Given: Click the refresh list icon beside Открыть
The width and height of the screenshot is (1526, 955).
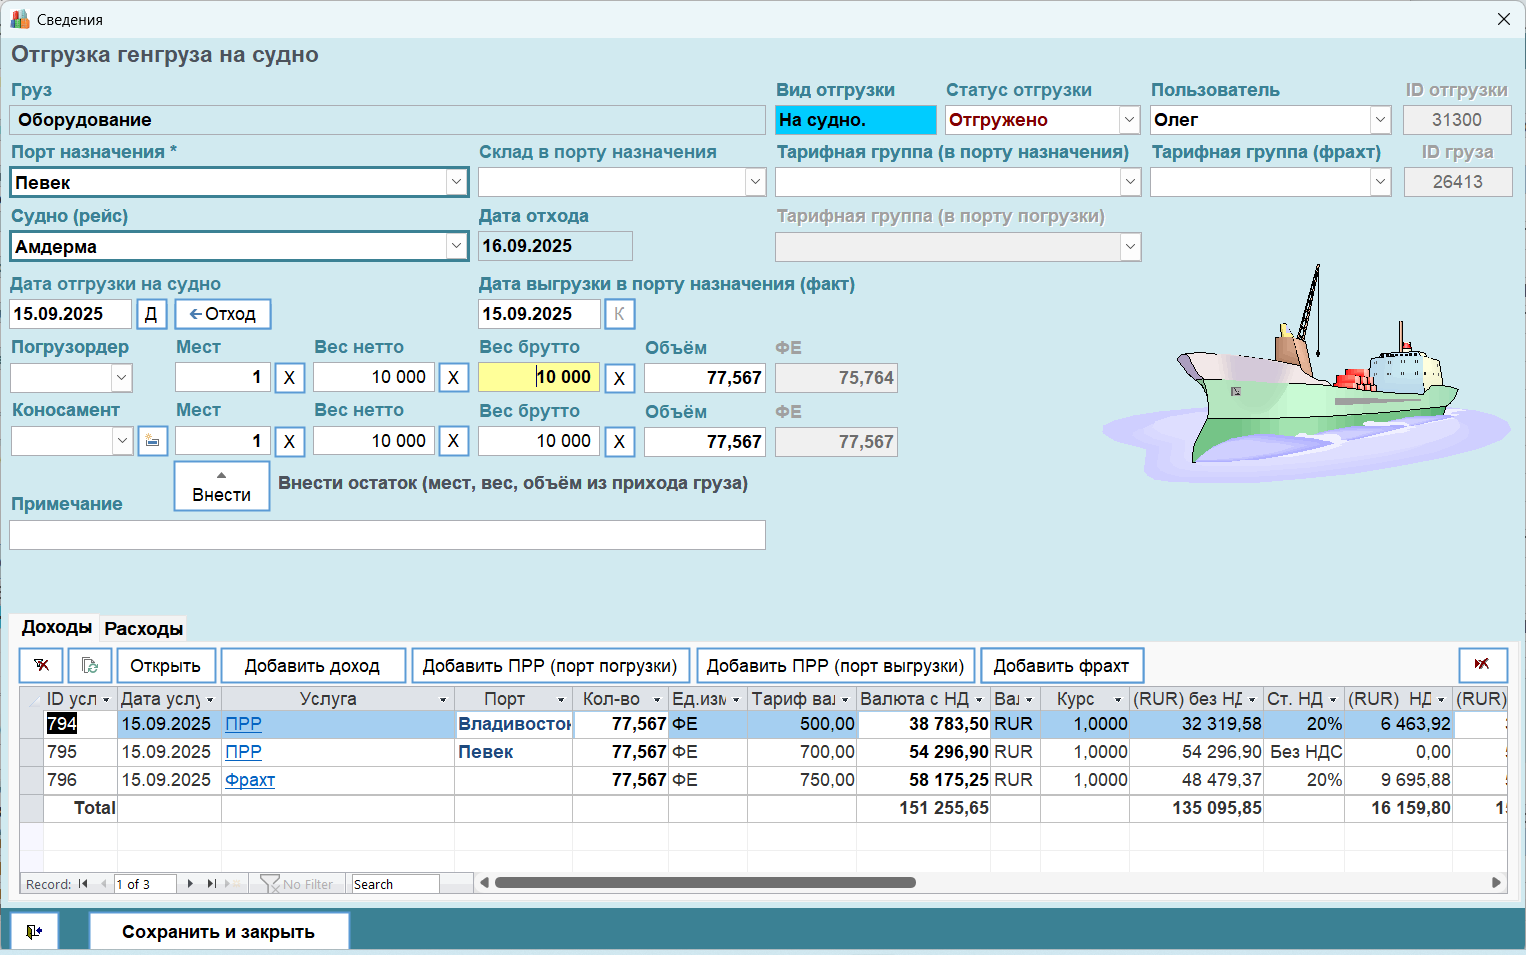Looking at the screenshot, I should pos(90,665).
